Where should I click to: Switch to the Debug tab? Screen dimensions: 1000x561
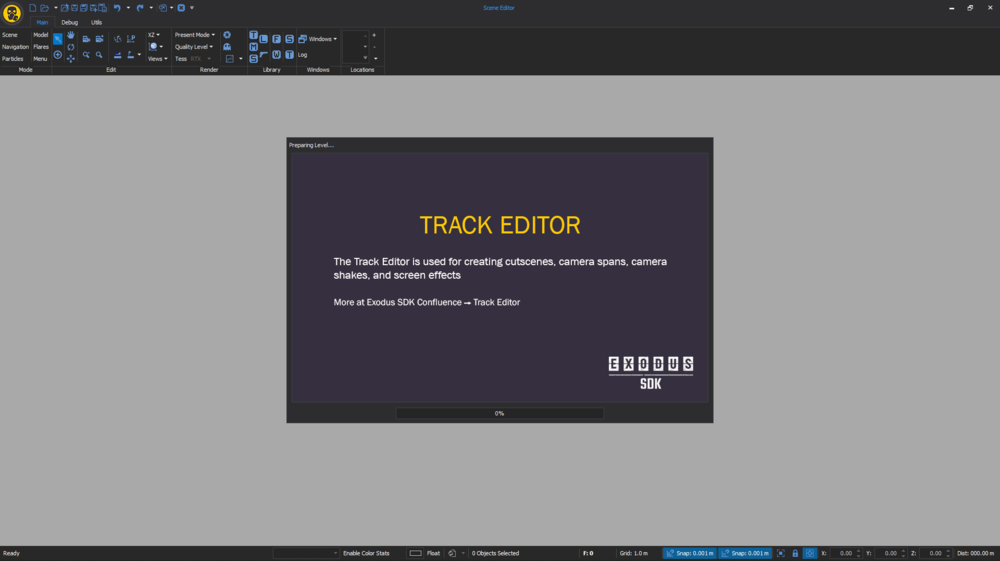tap(69, 22)
